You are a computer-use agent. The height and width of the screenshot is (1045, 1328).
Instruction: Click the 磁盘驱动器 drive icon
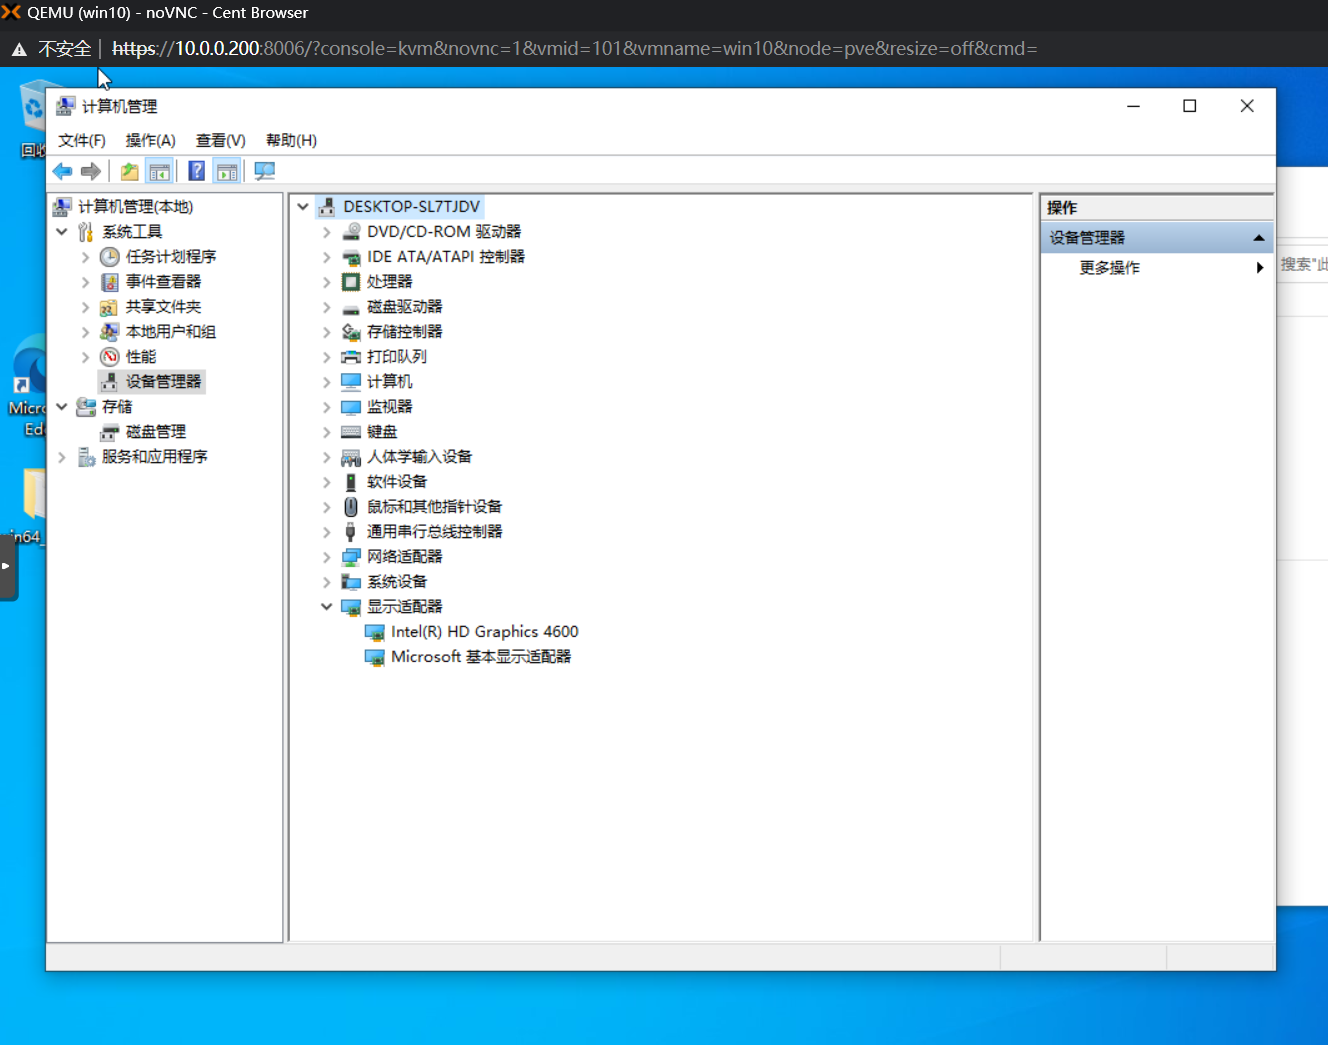[351, 307]
